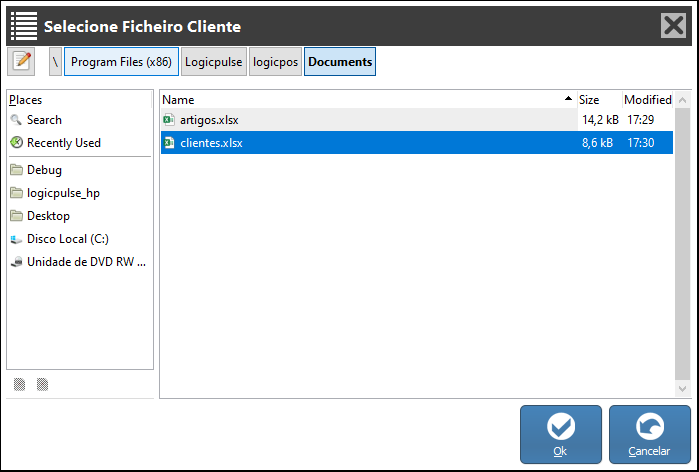
Task: Sort files by Size column
Action: (598, 100)
